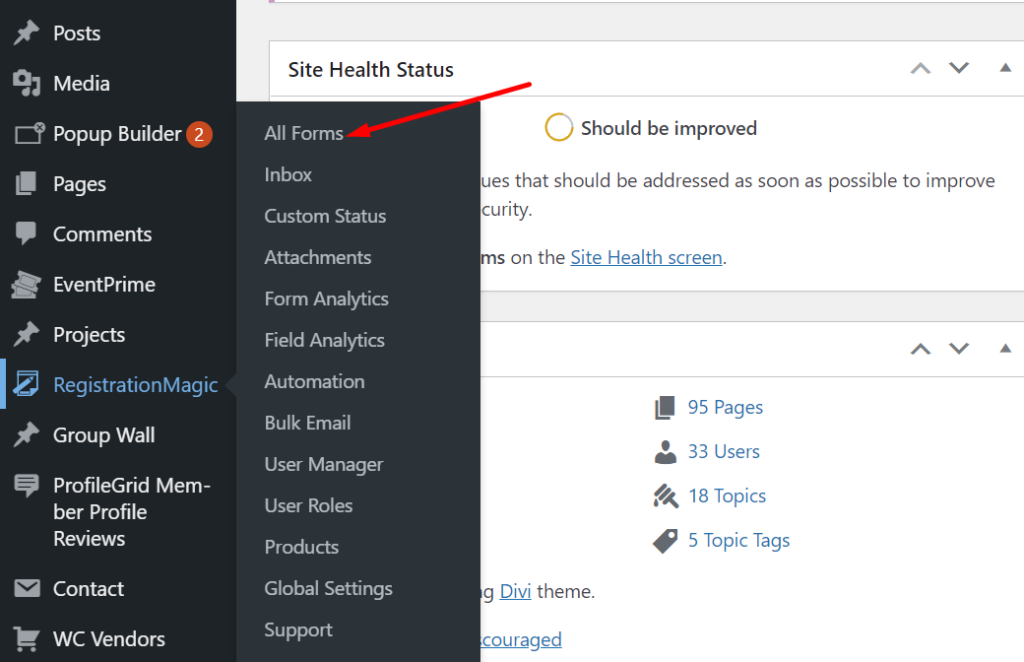Select the Contact envelope icon
The width and height of the screenshot is (1024, 662).
27,589
